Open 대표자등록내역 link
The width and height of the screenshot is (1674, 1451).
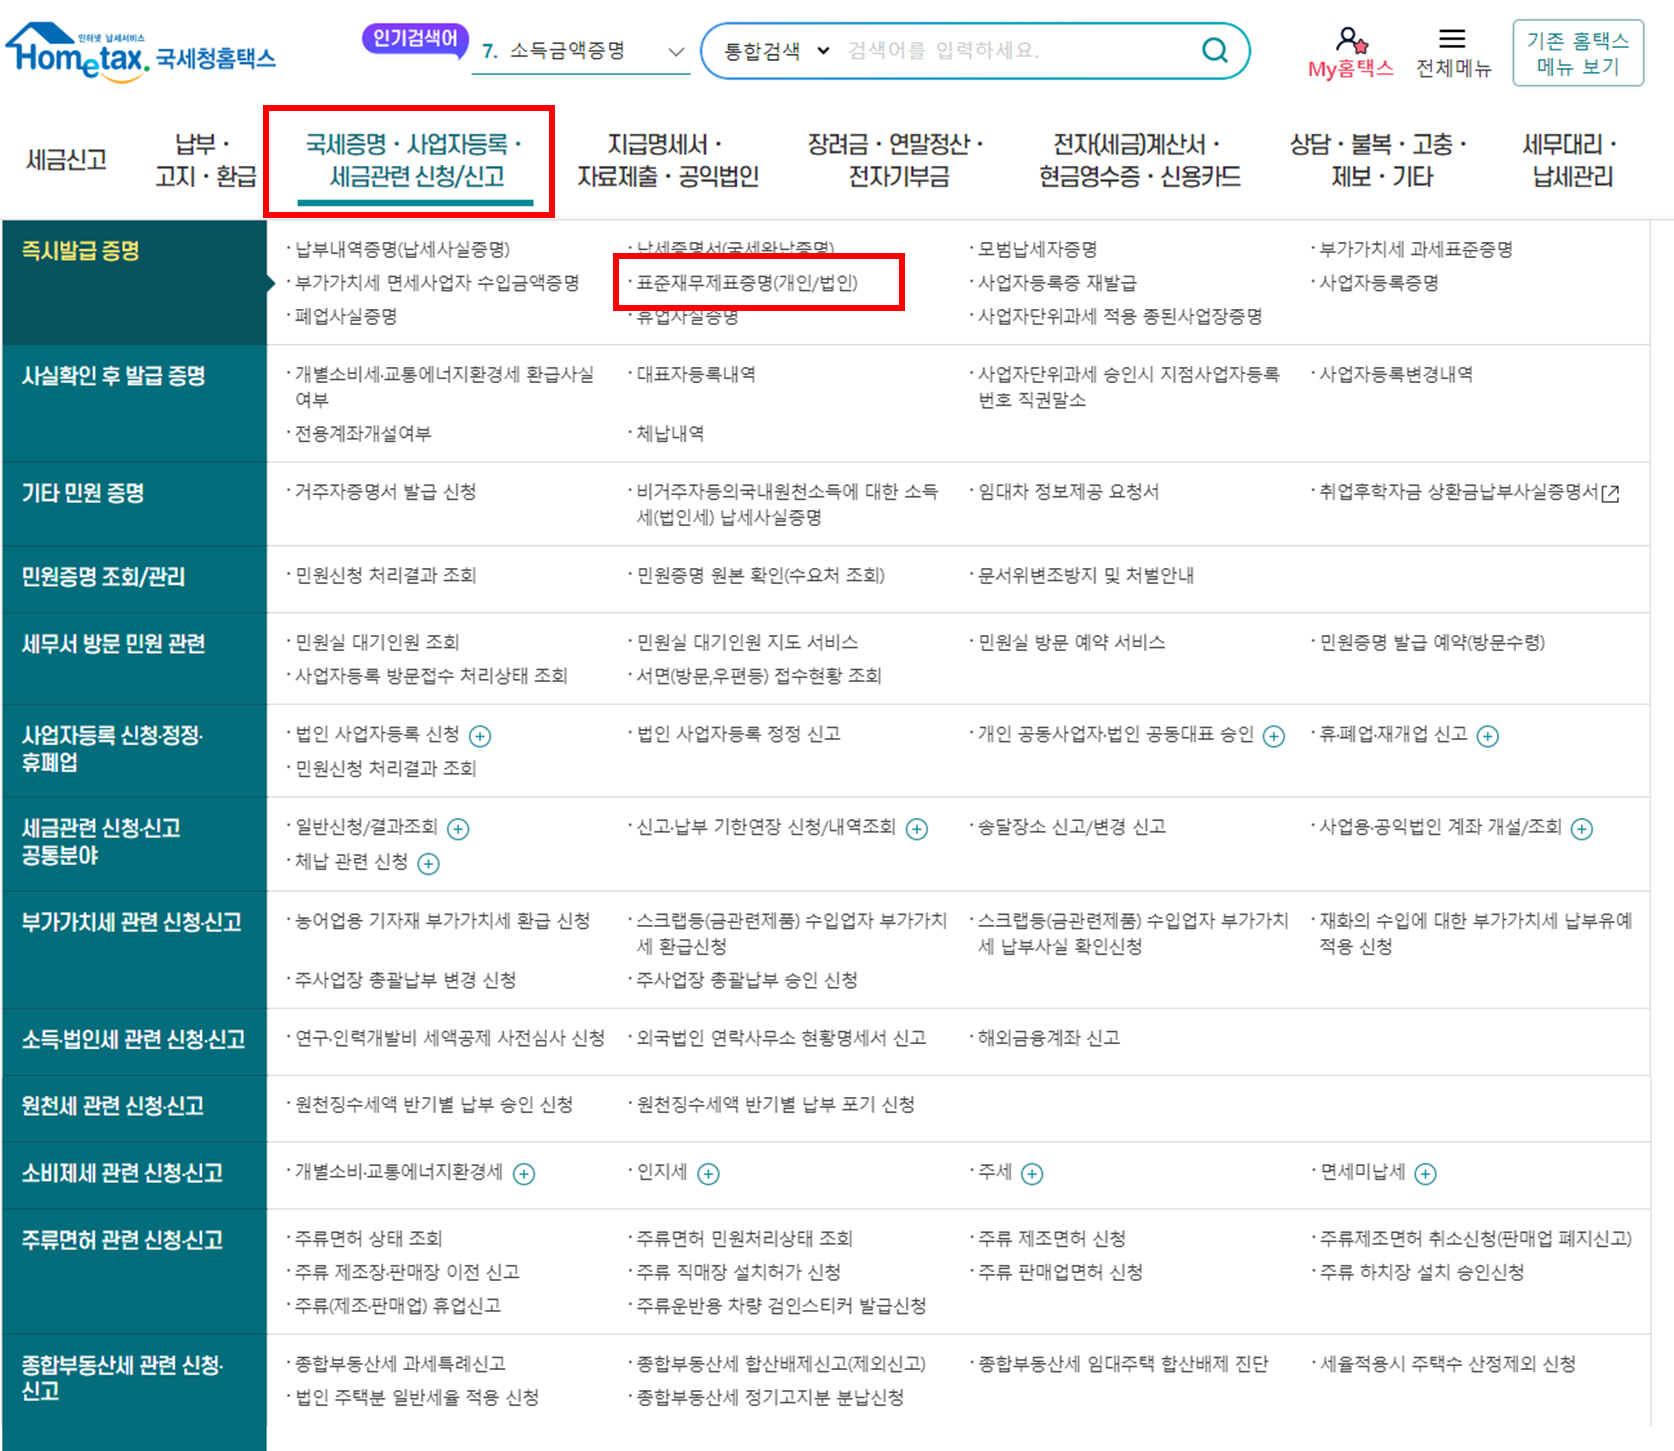tap(696, 374)
